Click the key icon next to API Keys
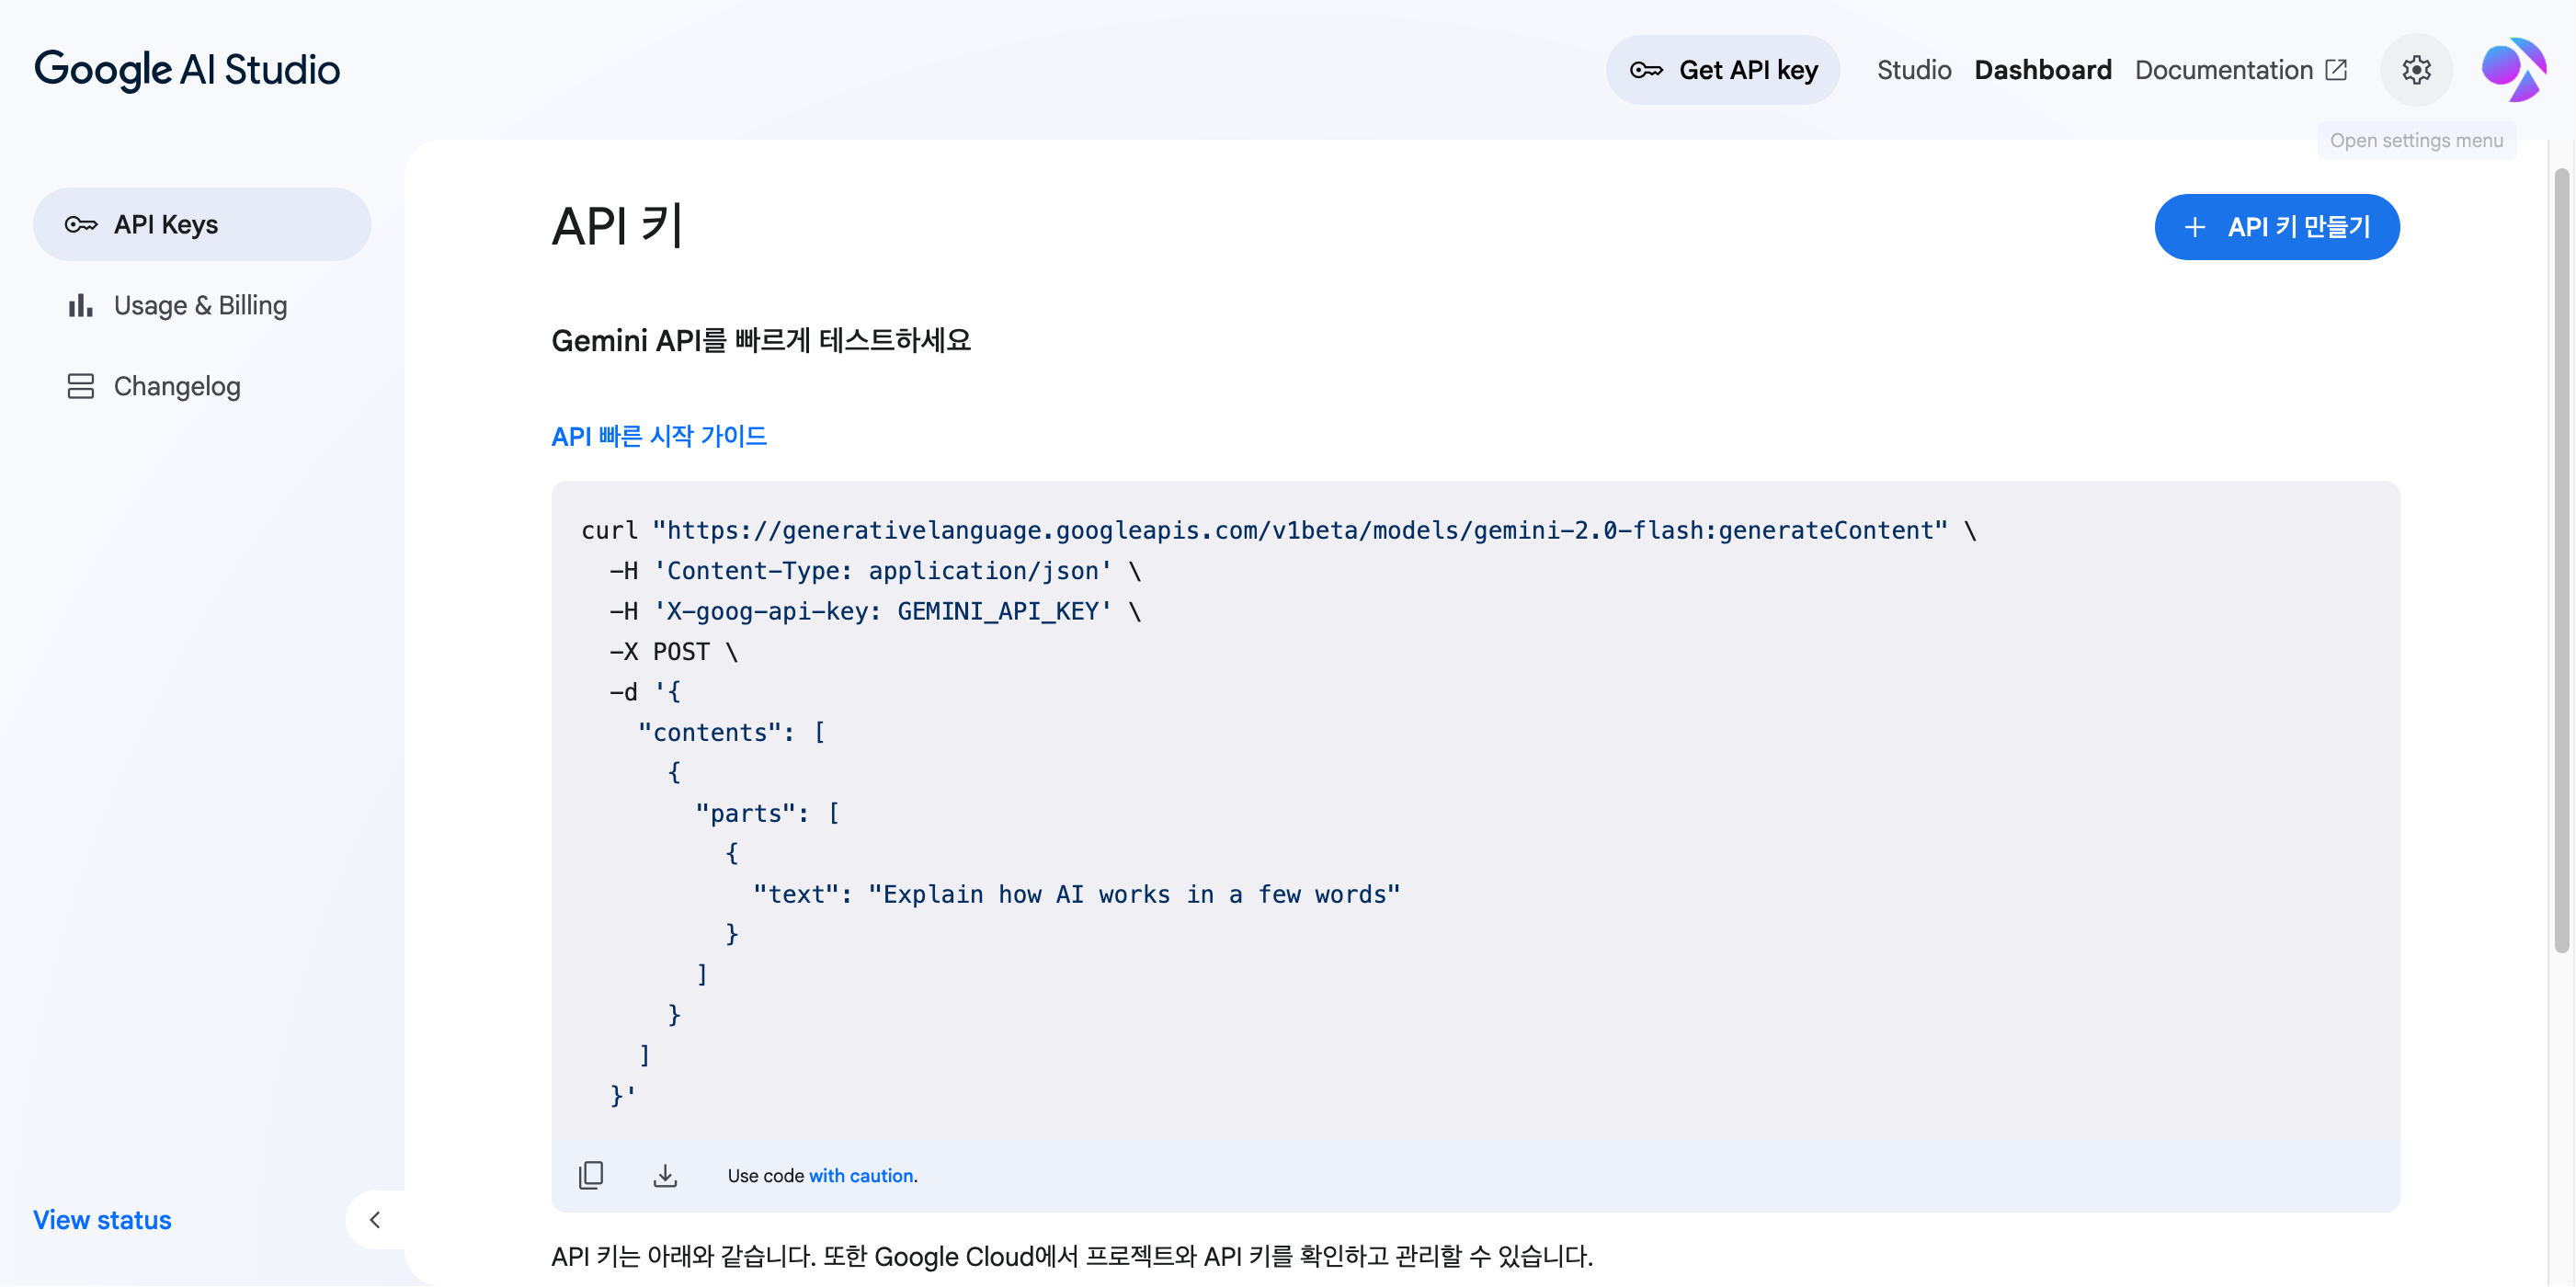2576x1287 pixels. point(81,225)
